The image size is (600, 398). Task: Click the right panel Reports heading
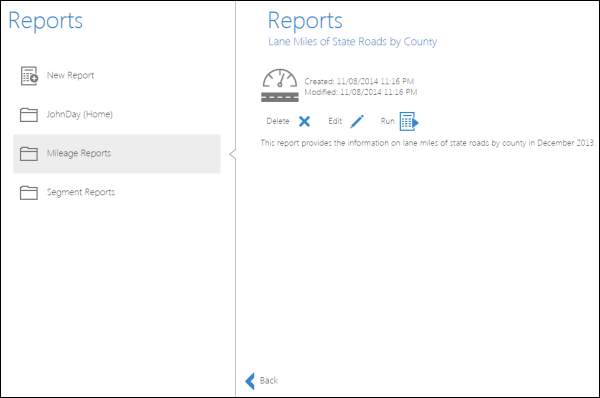coord(305,21)
